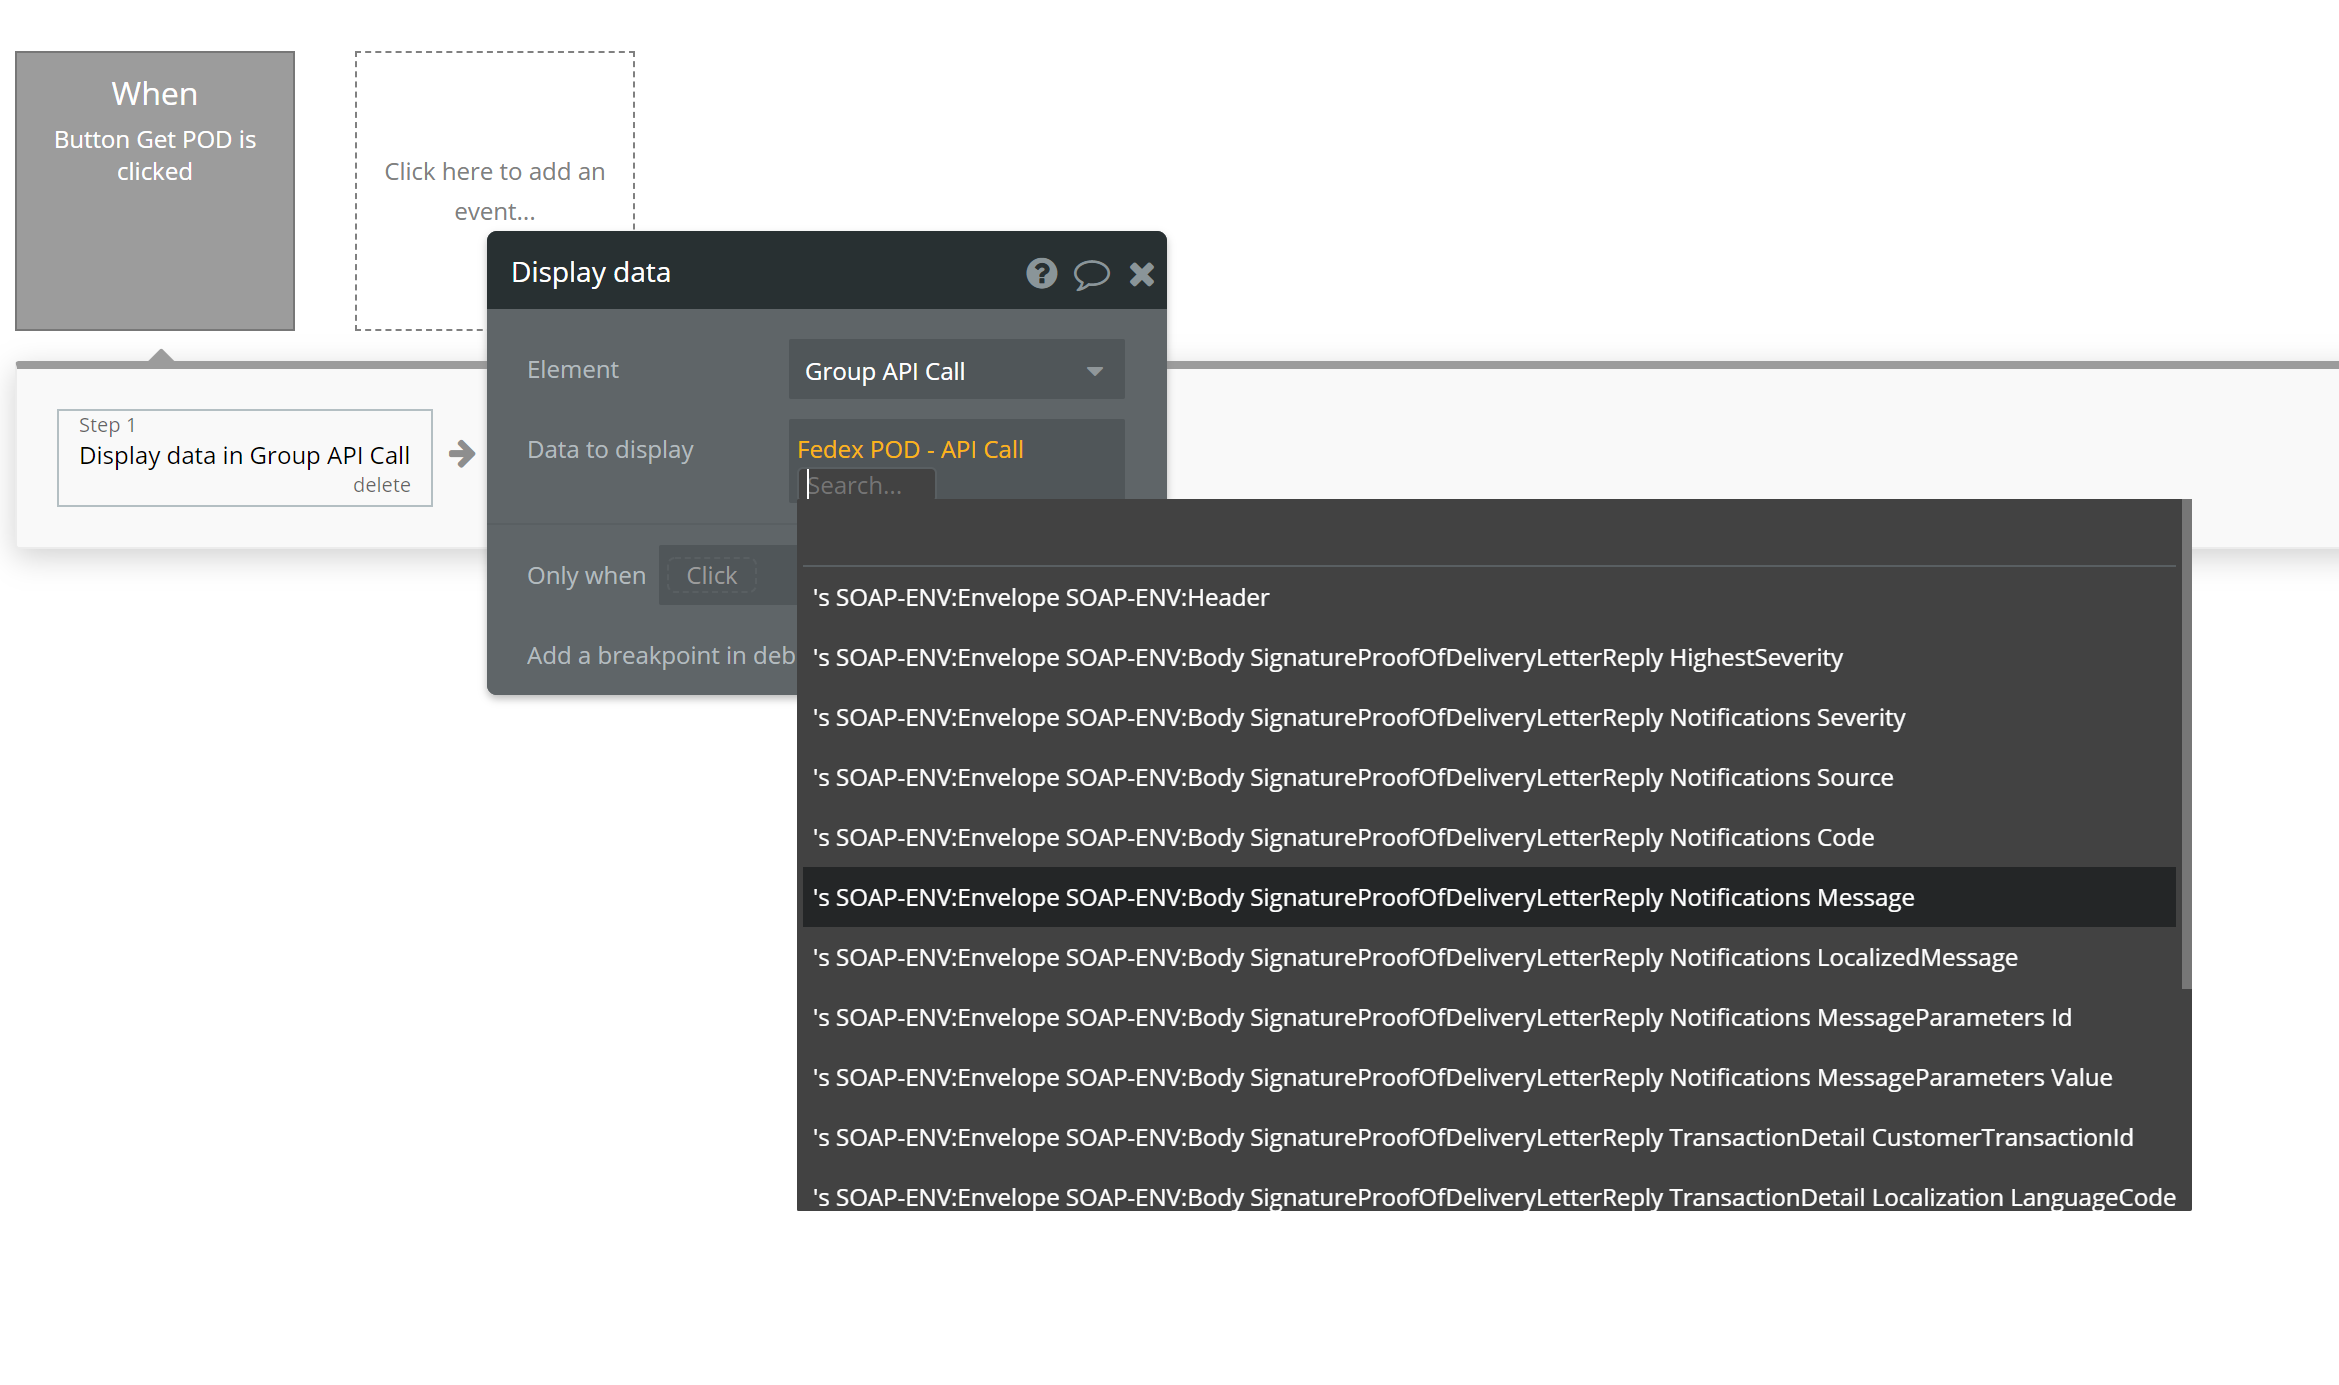This screenshot has height=1385, width=2339.
Task: Click the comment bubble icon
Action: pyautogui.click(x=1091, y=273)
